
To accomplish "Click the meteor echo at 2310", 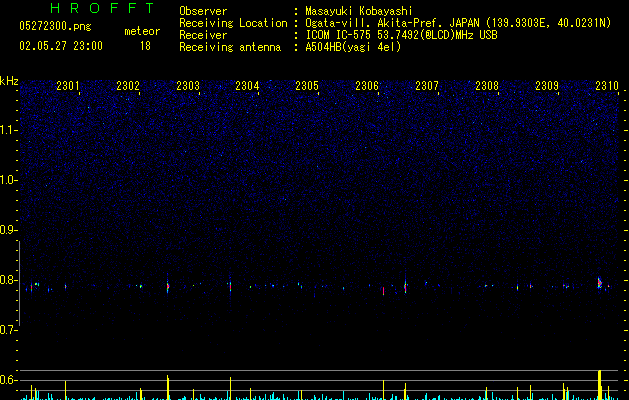I will click(600, 283).
